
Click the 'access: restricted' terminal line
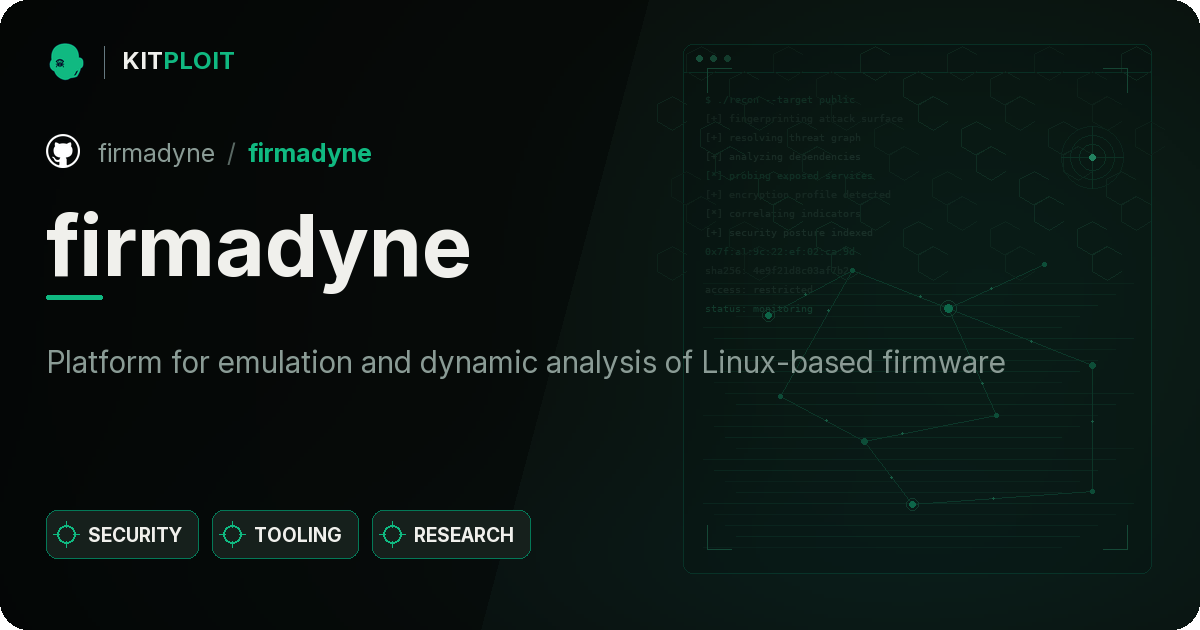tap(759, 290)
